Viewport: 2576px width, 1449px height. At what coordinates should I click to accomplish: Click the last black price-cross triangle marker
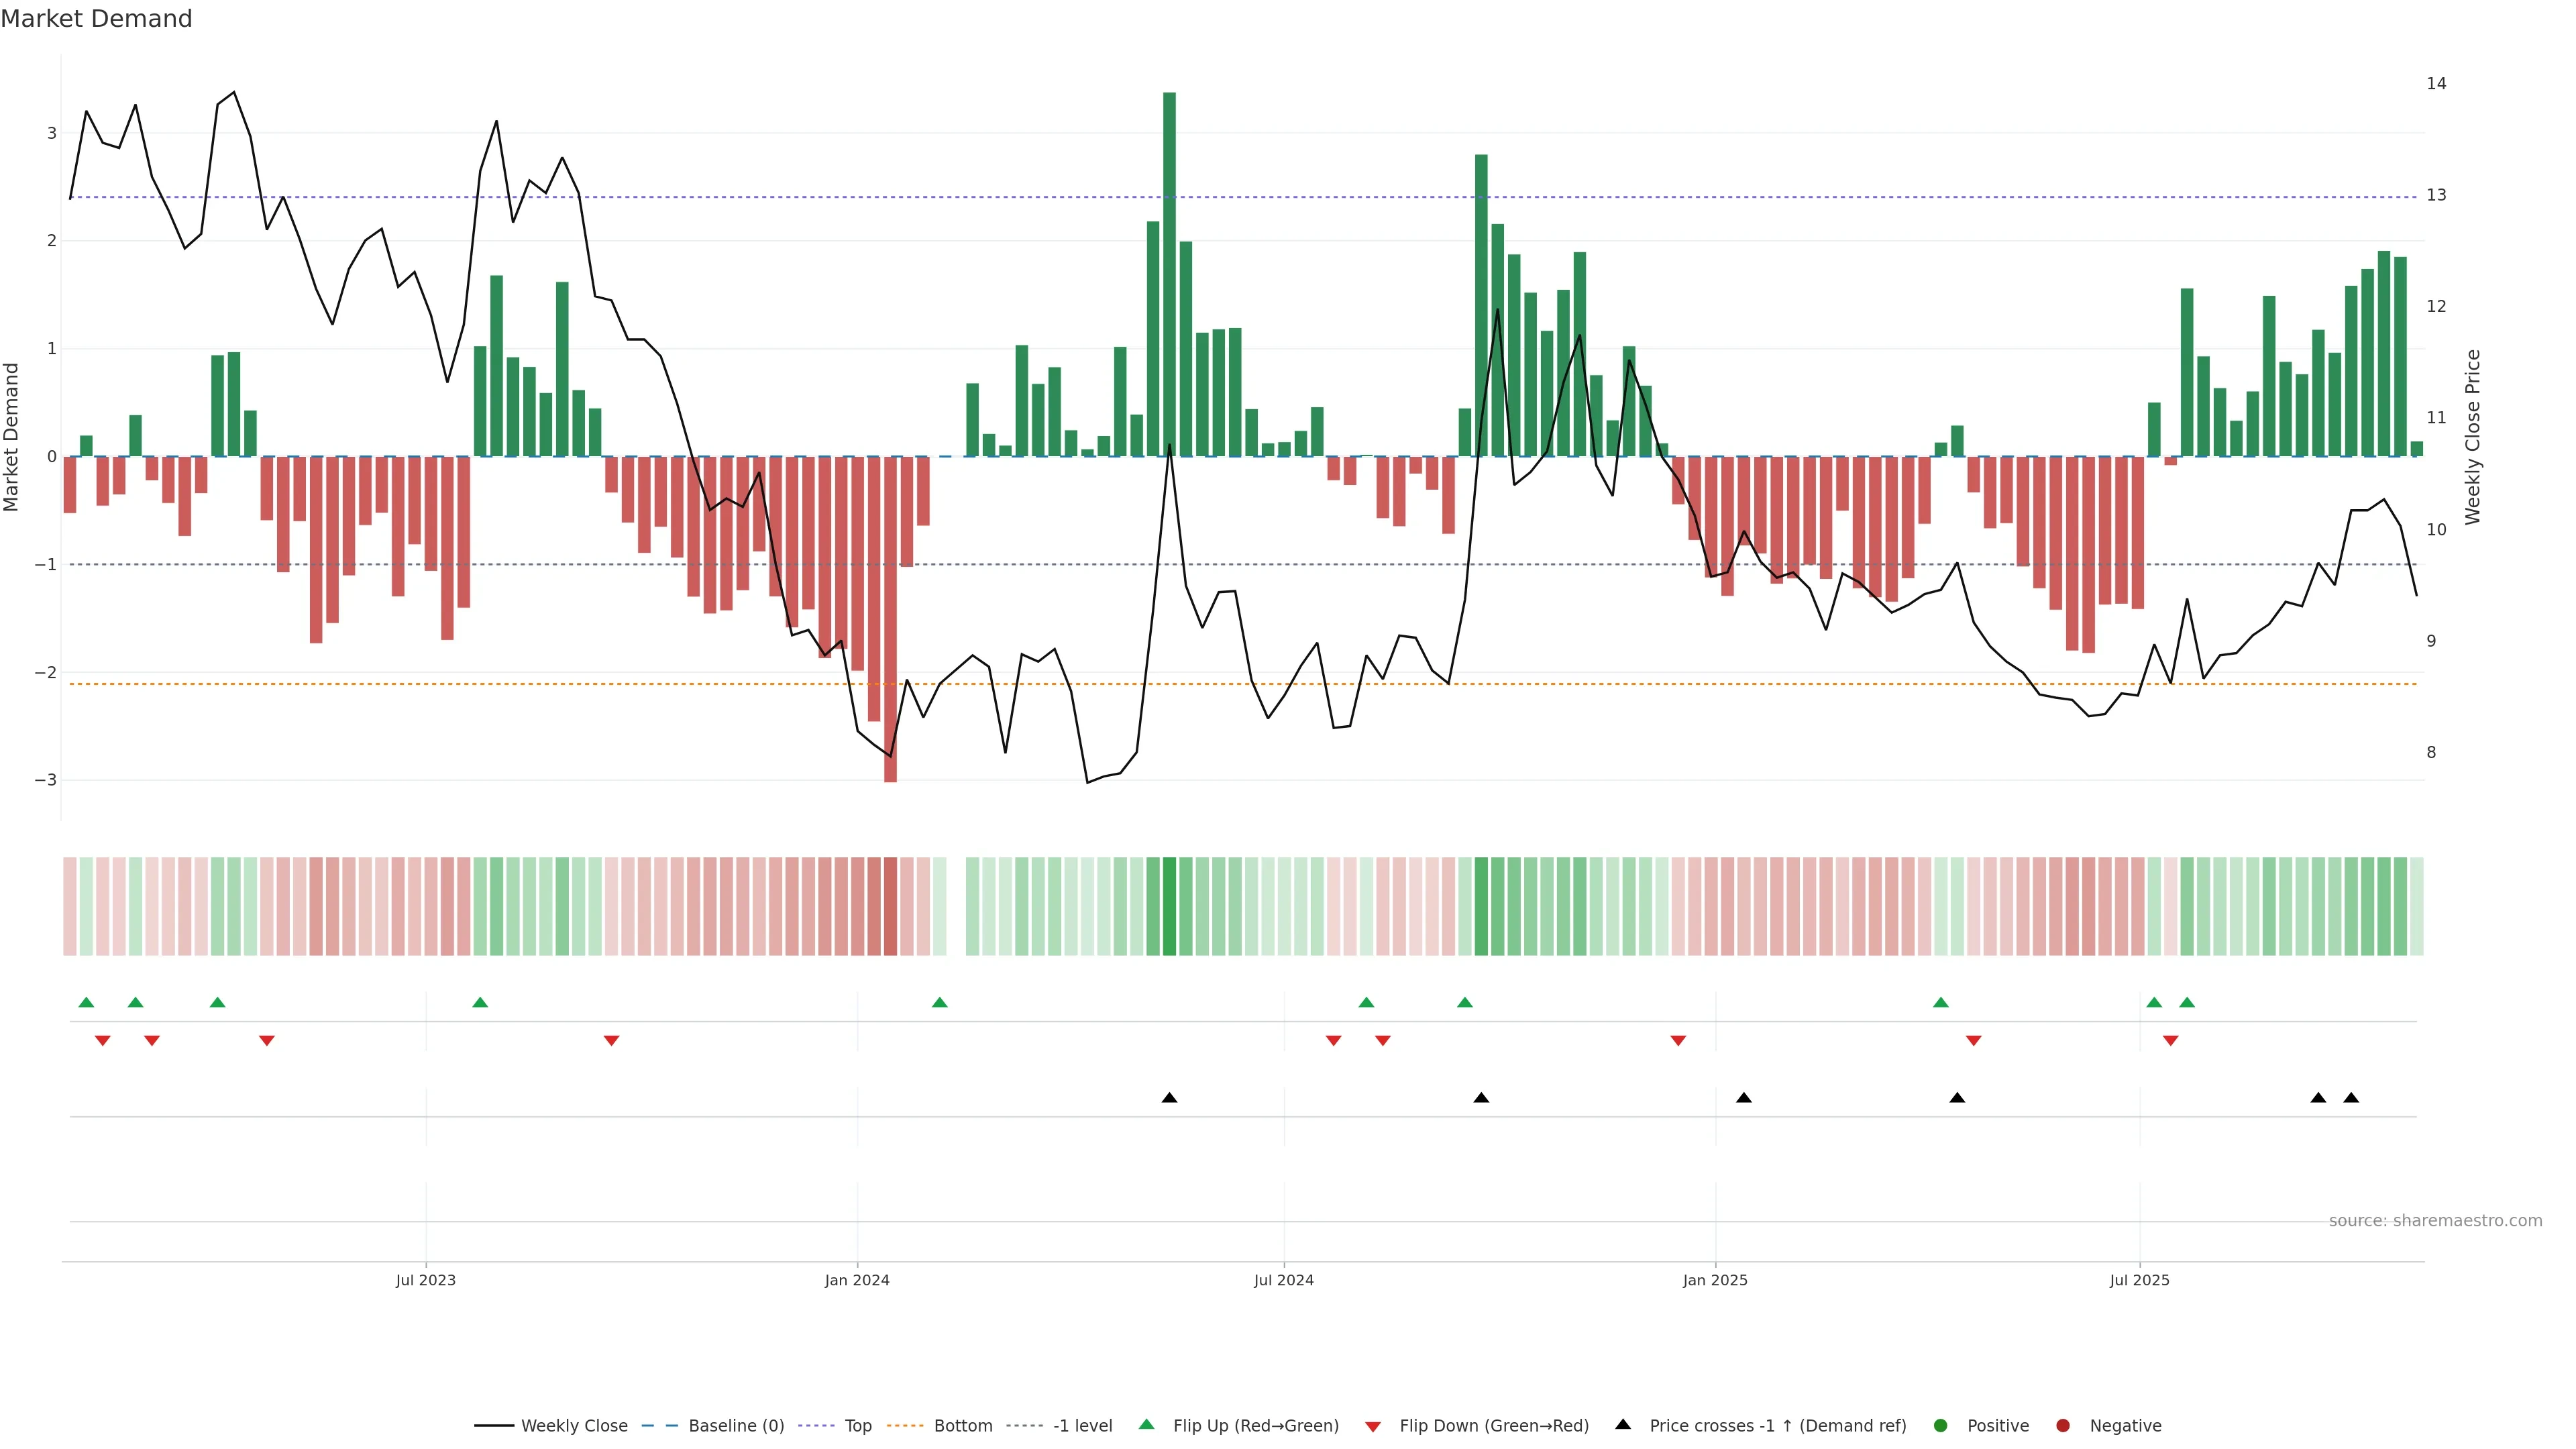2351,1098
